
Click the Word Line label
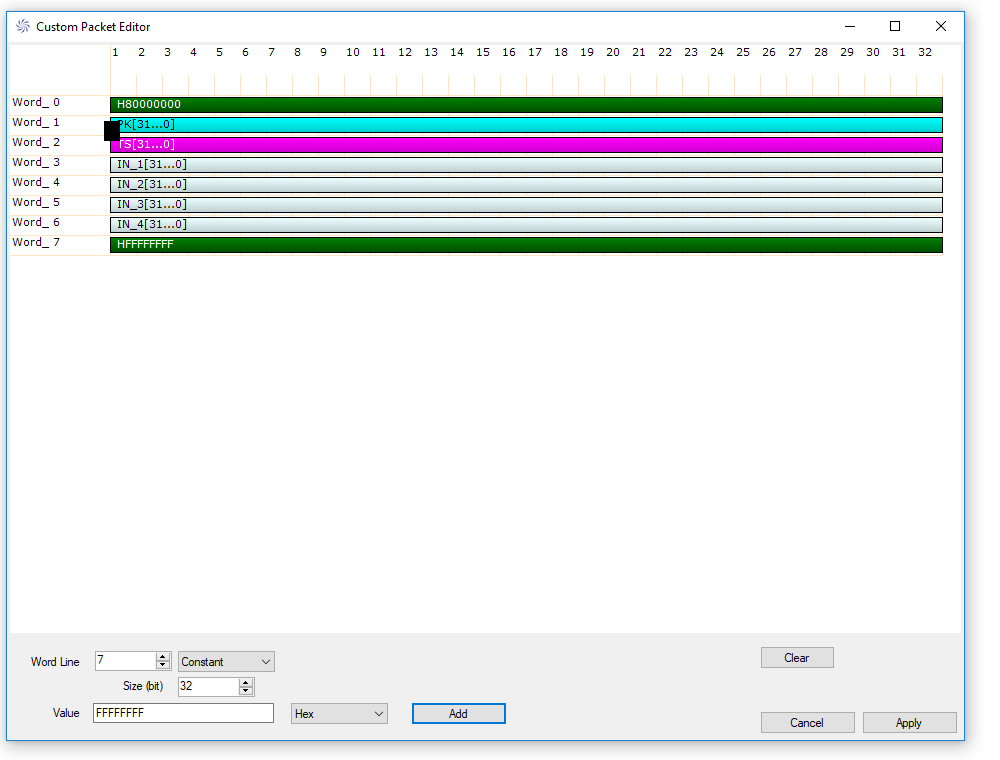[55, 662]
